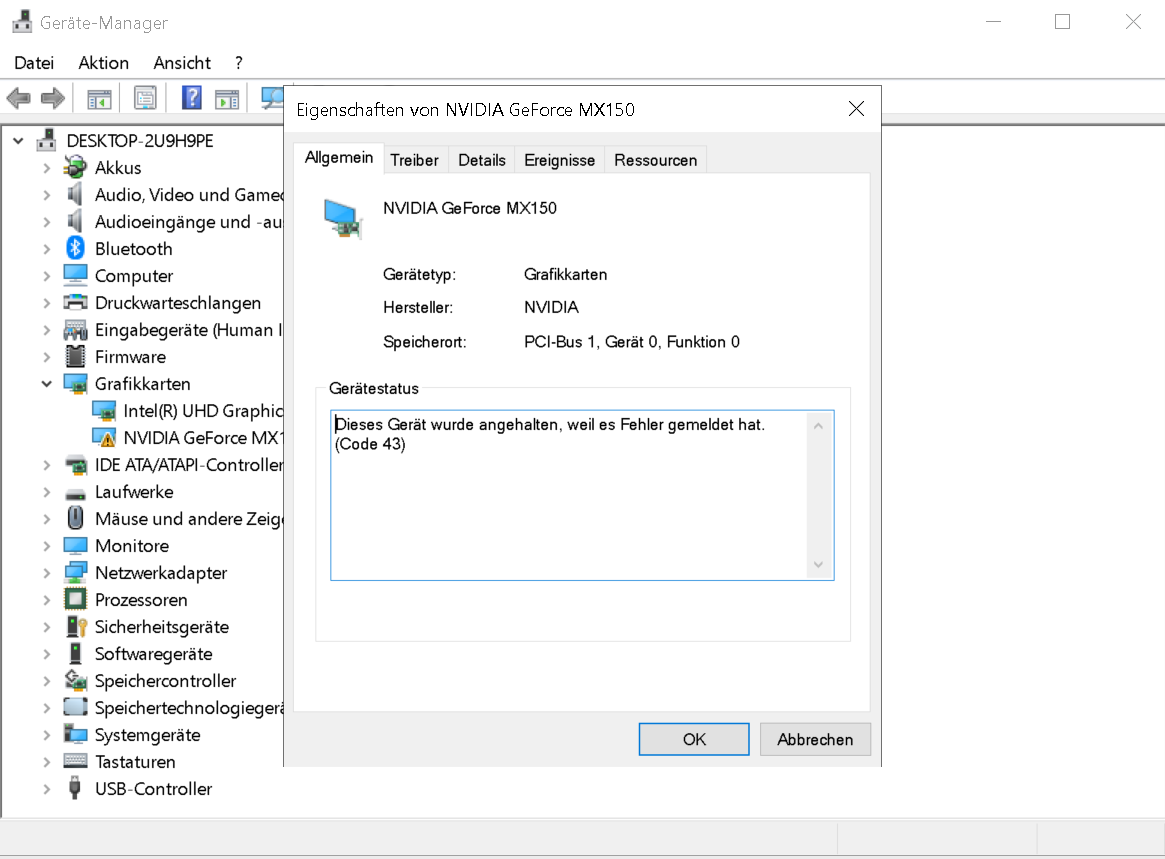This screenshot has height=859, width=1165.
Task: Expand the Laufwerke category
Action: tap(47, 492)
